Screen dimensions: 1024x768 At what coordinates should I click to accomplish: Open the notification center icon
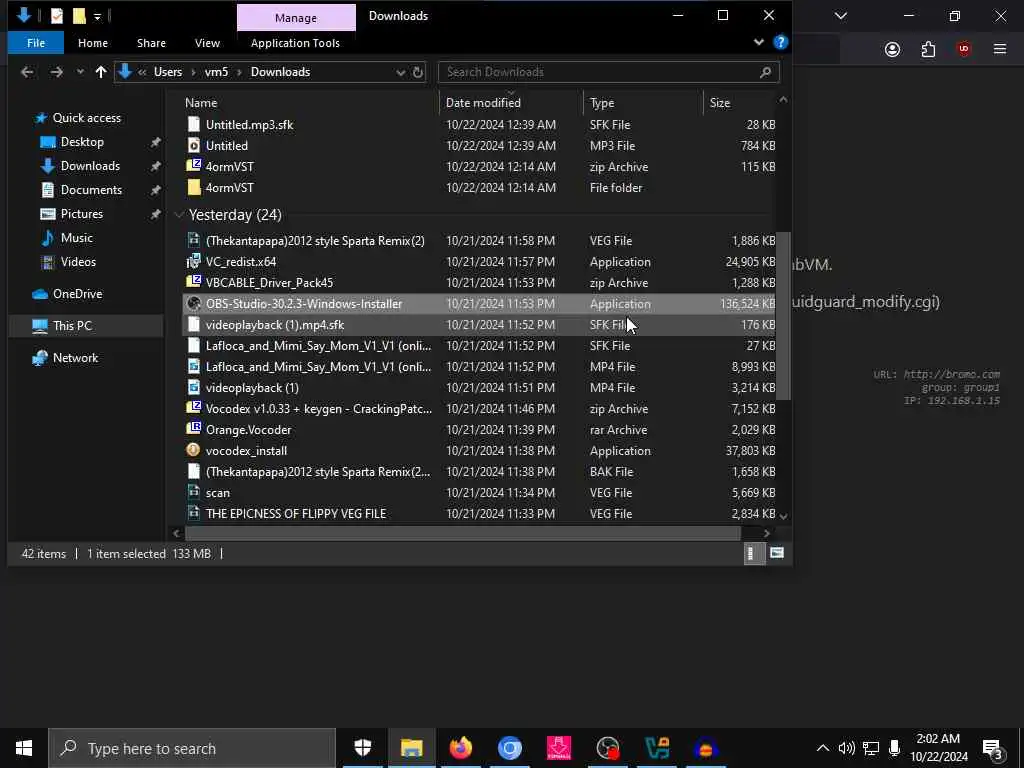[992, 749]
